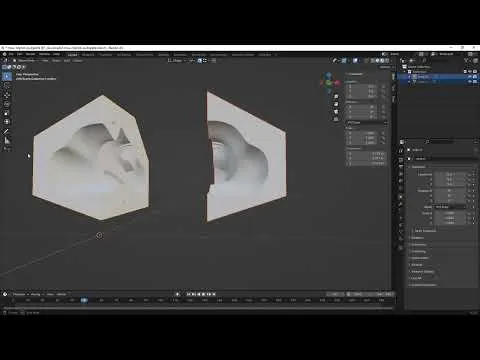The height and width of the screenshot is (360, 480).
Task: Select the Select Box tool in toolbar
Action: click(7, 77)
